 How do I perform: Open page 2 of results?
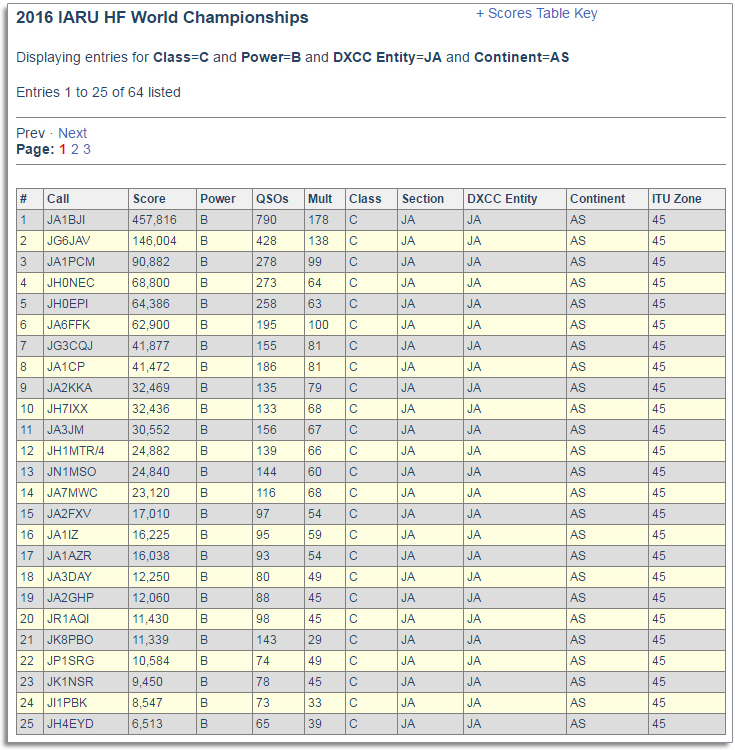(x=74, y=149)
